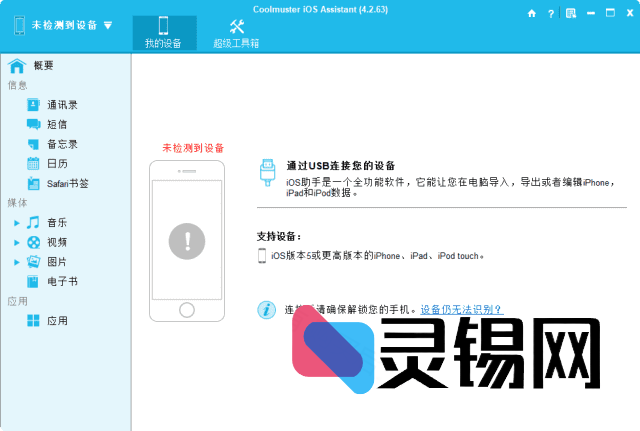This screenshot has height=431, width=640.
Task: Click the home icon in title bar
Action: point(531,13)
